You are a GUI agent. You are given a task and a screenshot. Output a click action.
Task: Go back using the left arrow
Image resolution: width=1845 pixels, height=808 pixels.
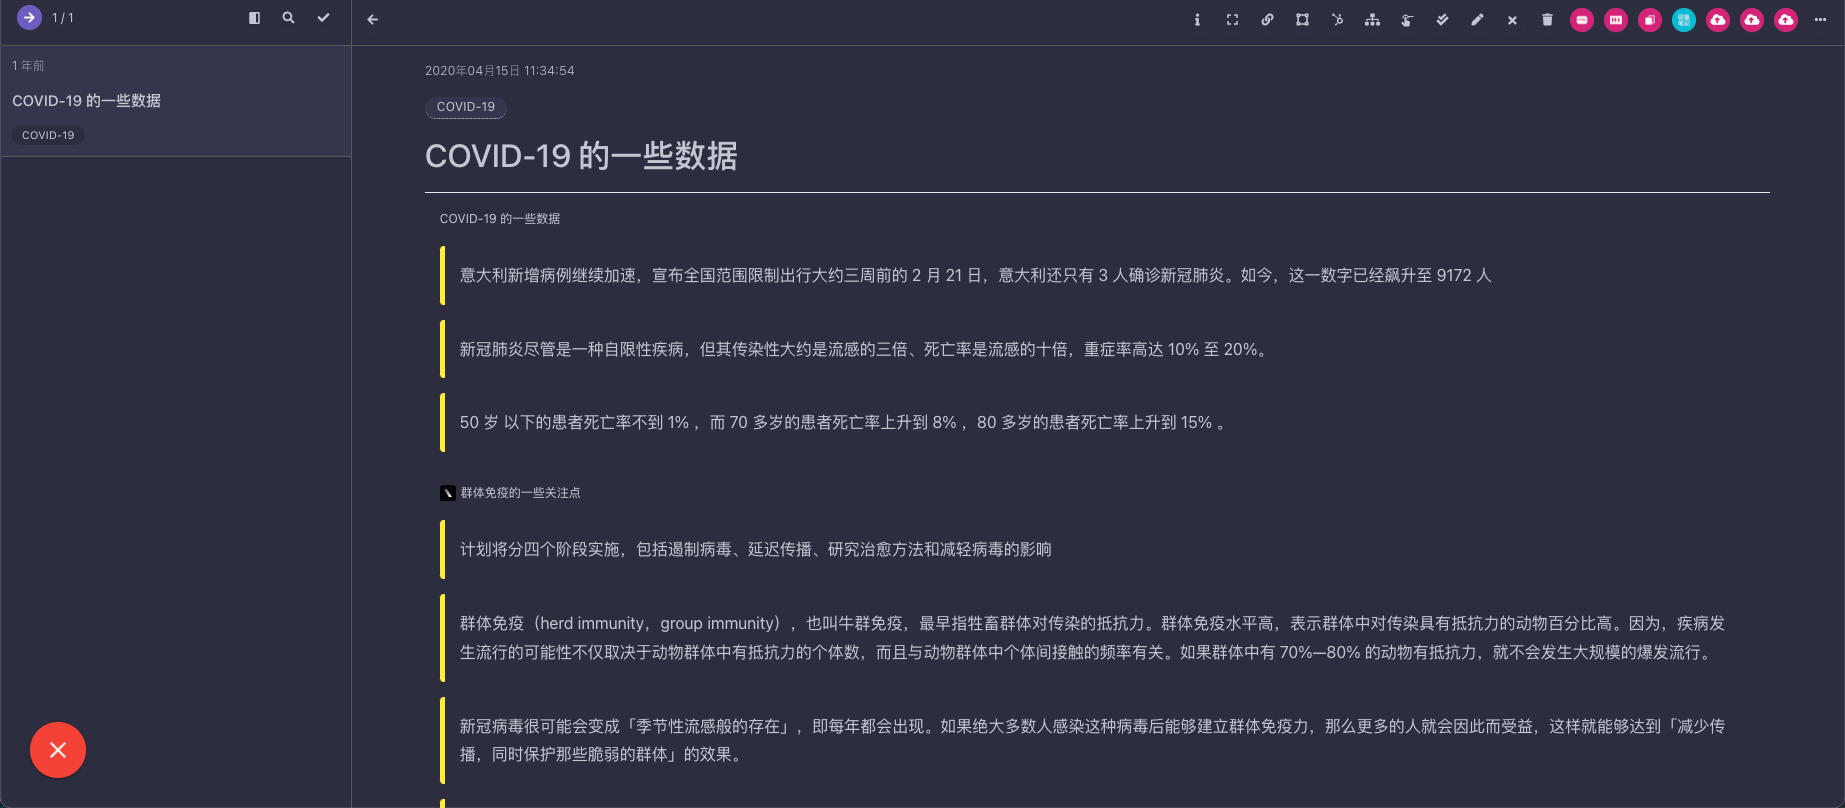pos(373,19)
